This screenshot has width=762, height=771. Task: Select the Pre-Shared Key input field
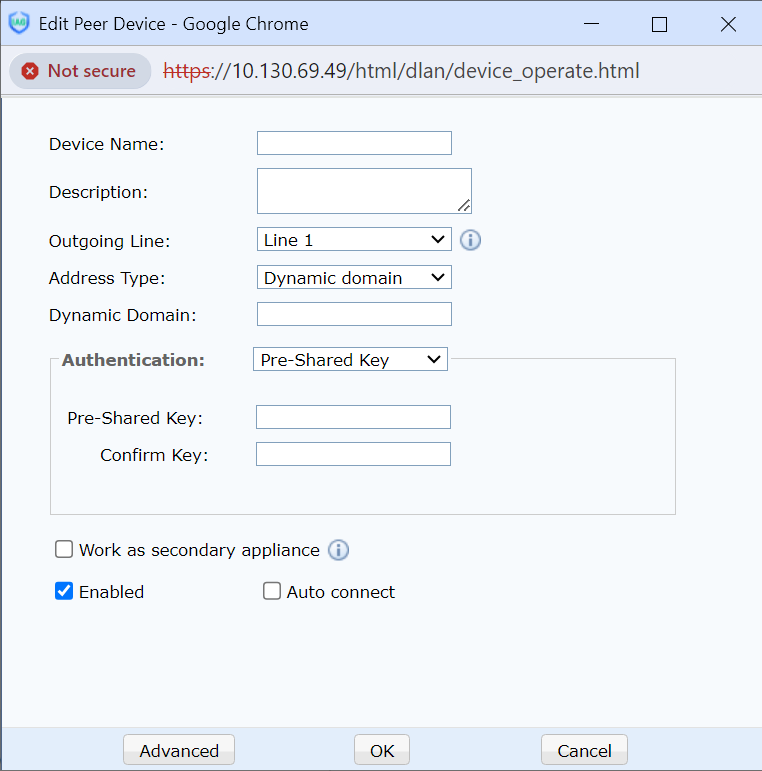[353, 417]
